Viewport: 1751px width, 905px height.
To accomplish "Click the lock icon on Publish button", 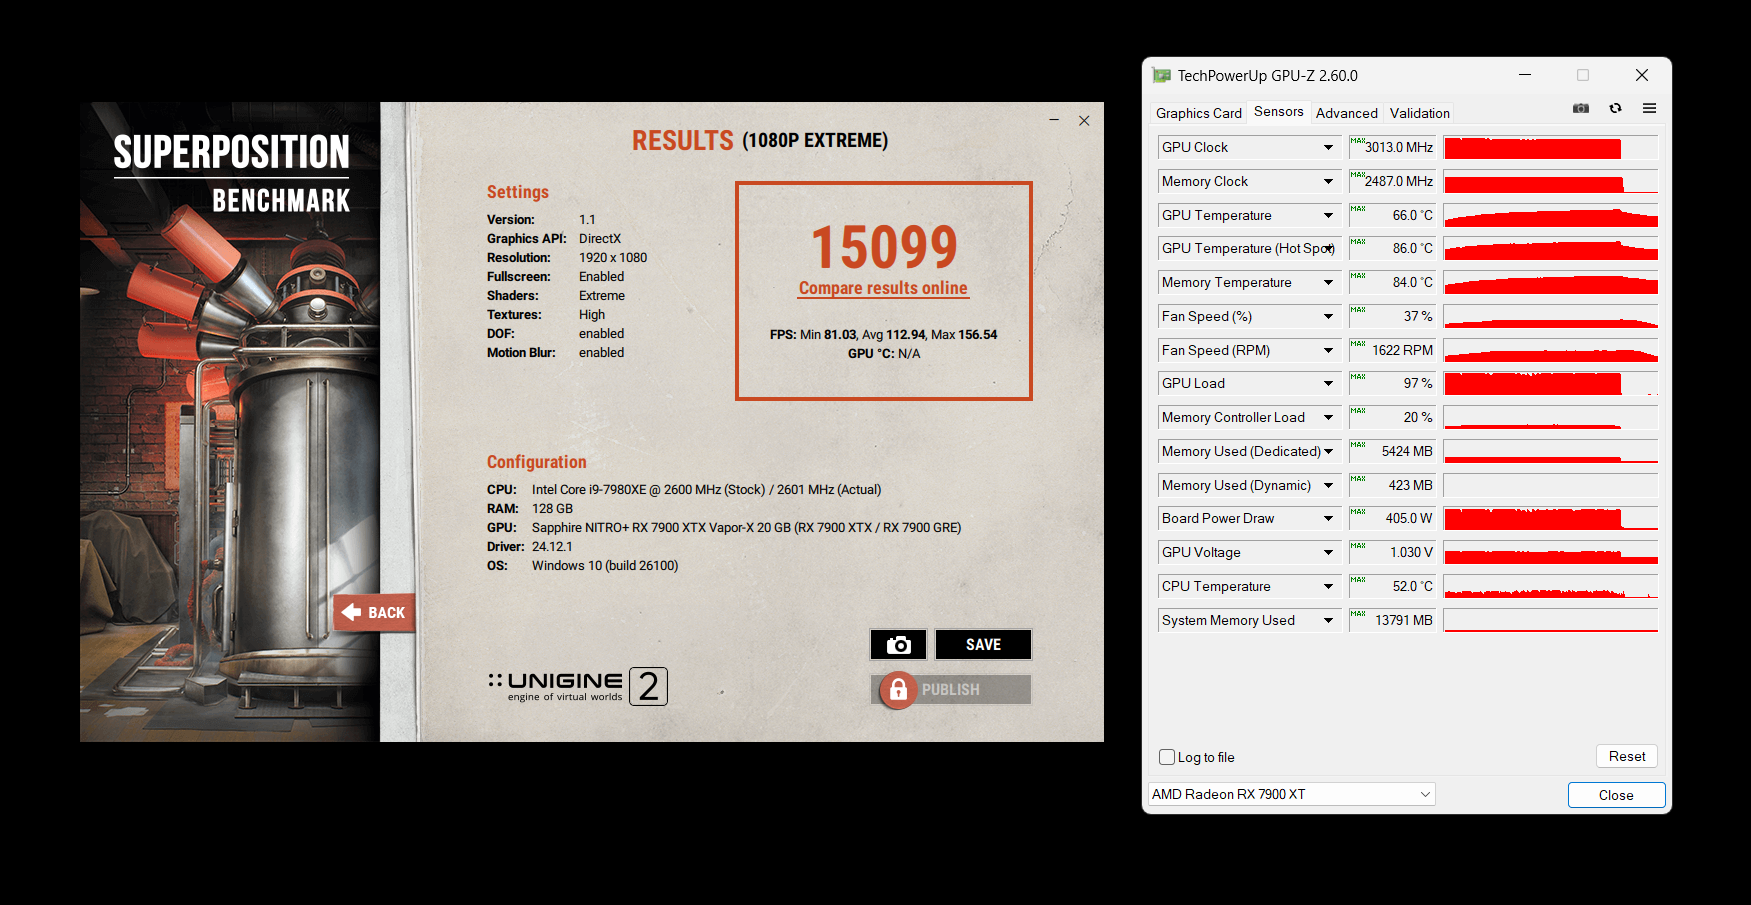I will (x=898, y=690).
